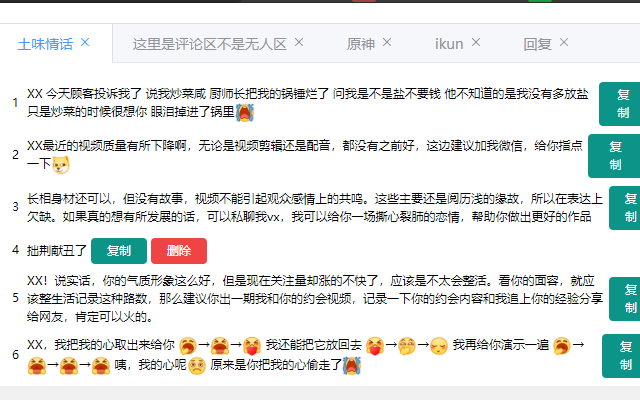Screen dimensions: 640x400
Task: Select the ikun tab
Action: click(449, 44)
